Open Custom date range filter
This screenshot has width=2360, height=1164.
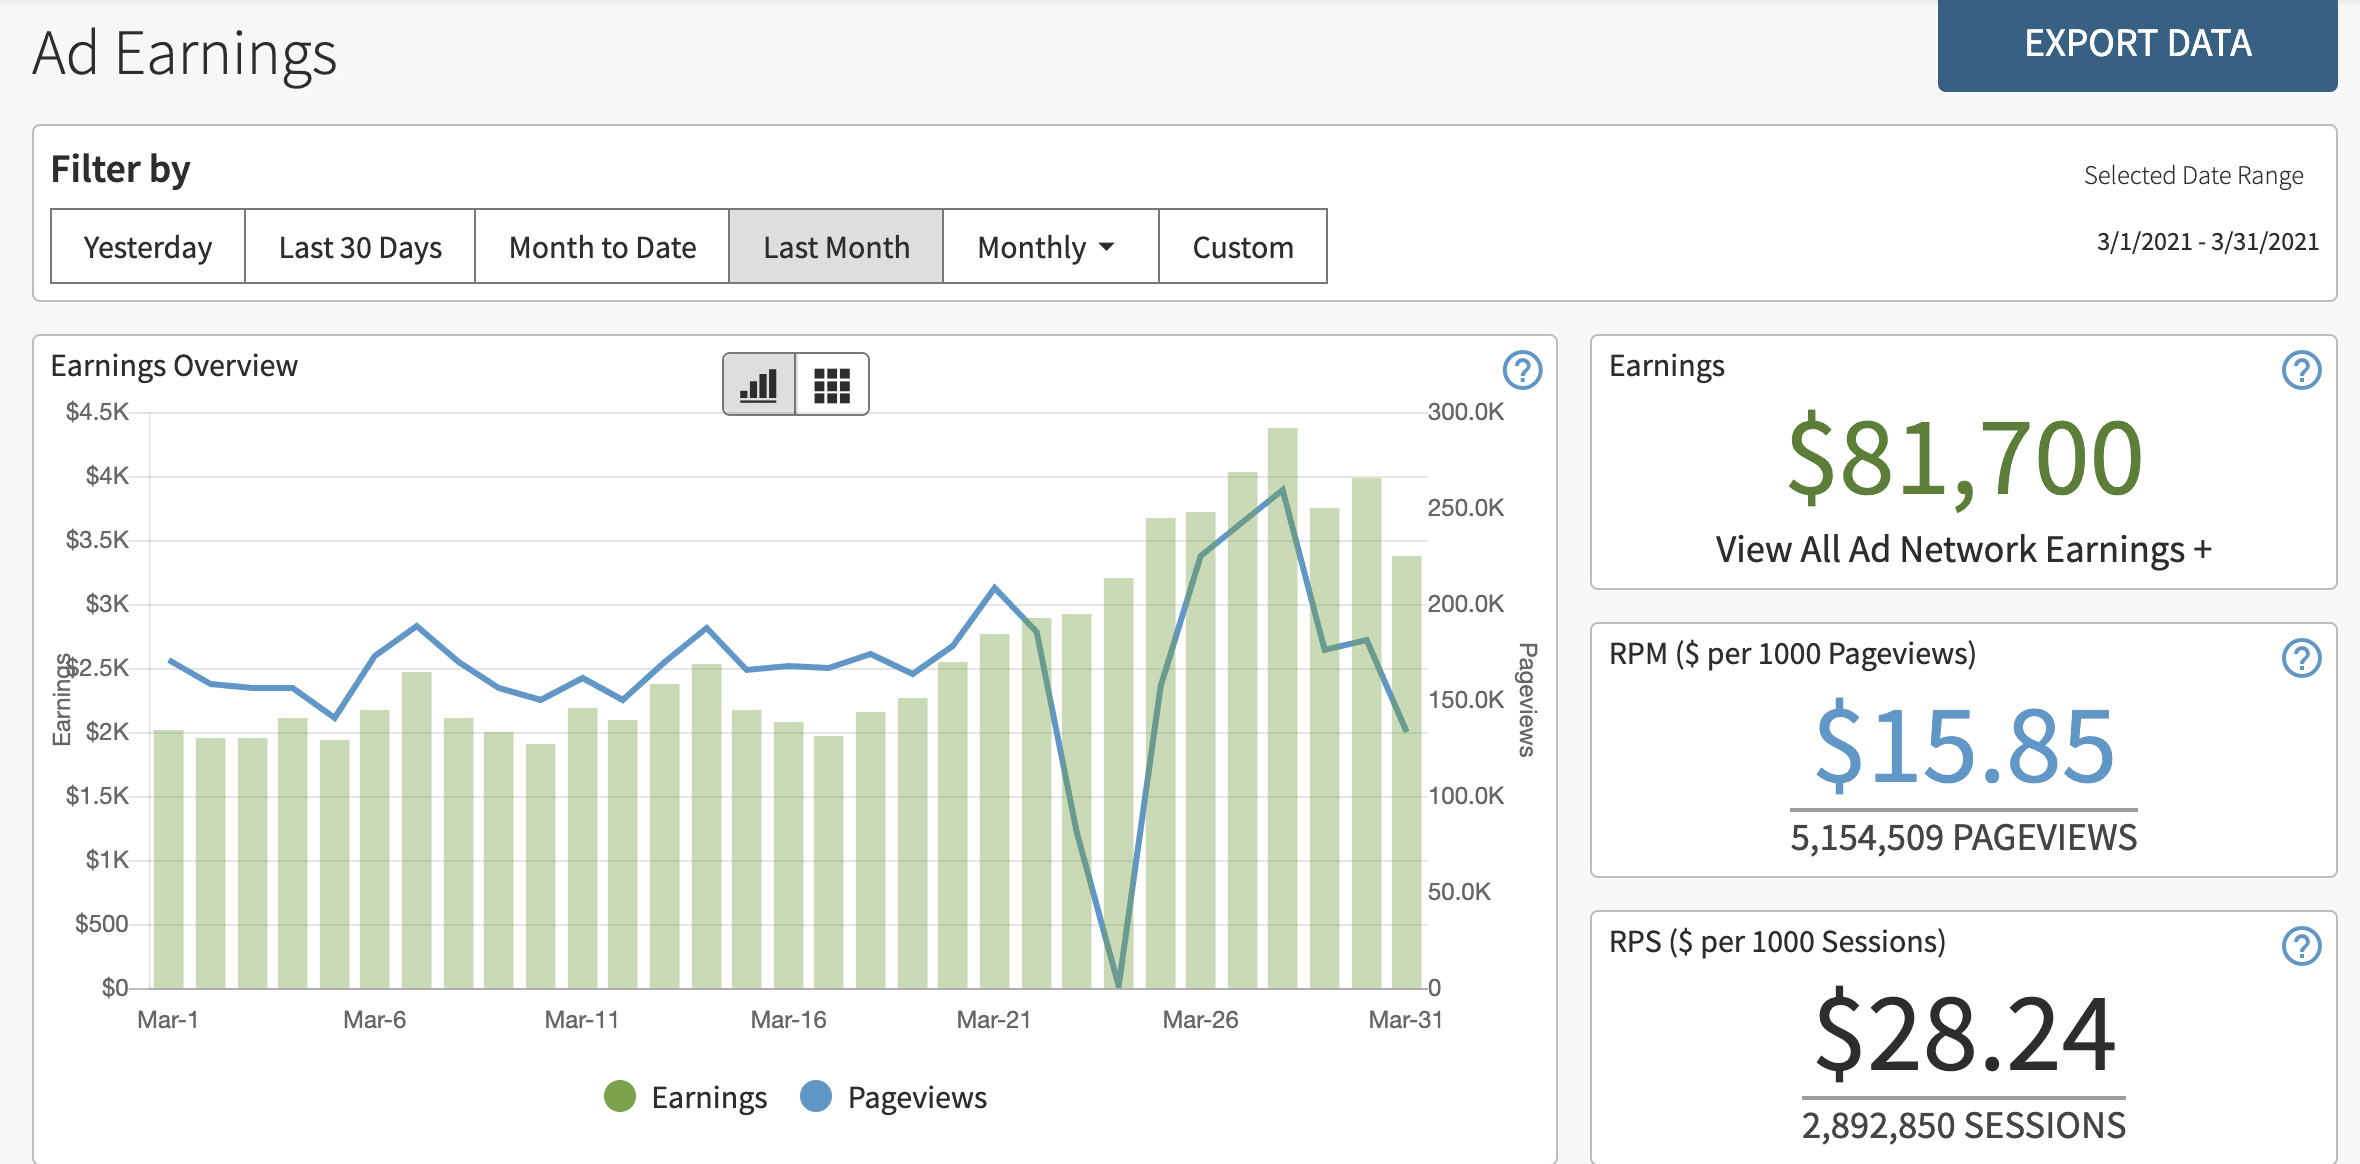click(x=1243, y=247)
